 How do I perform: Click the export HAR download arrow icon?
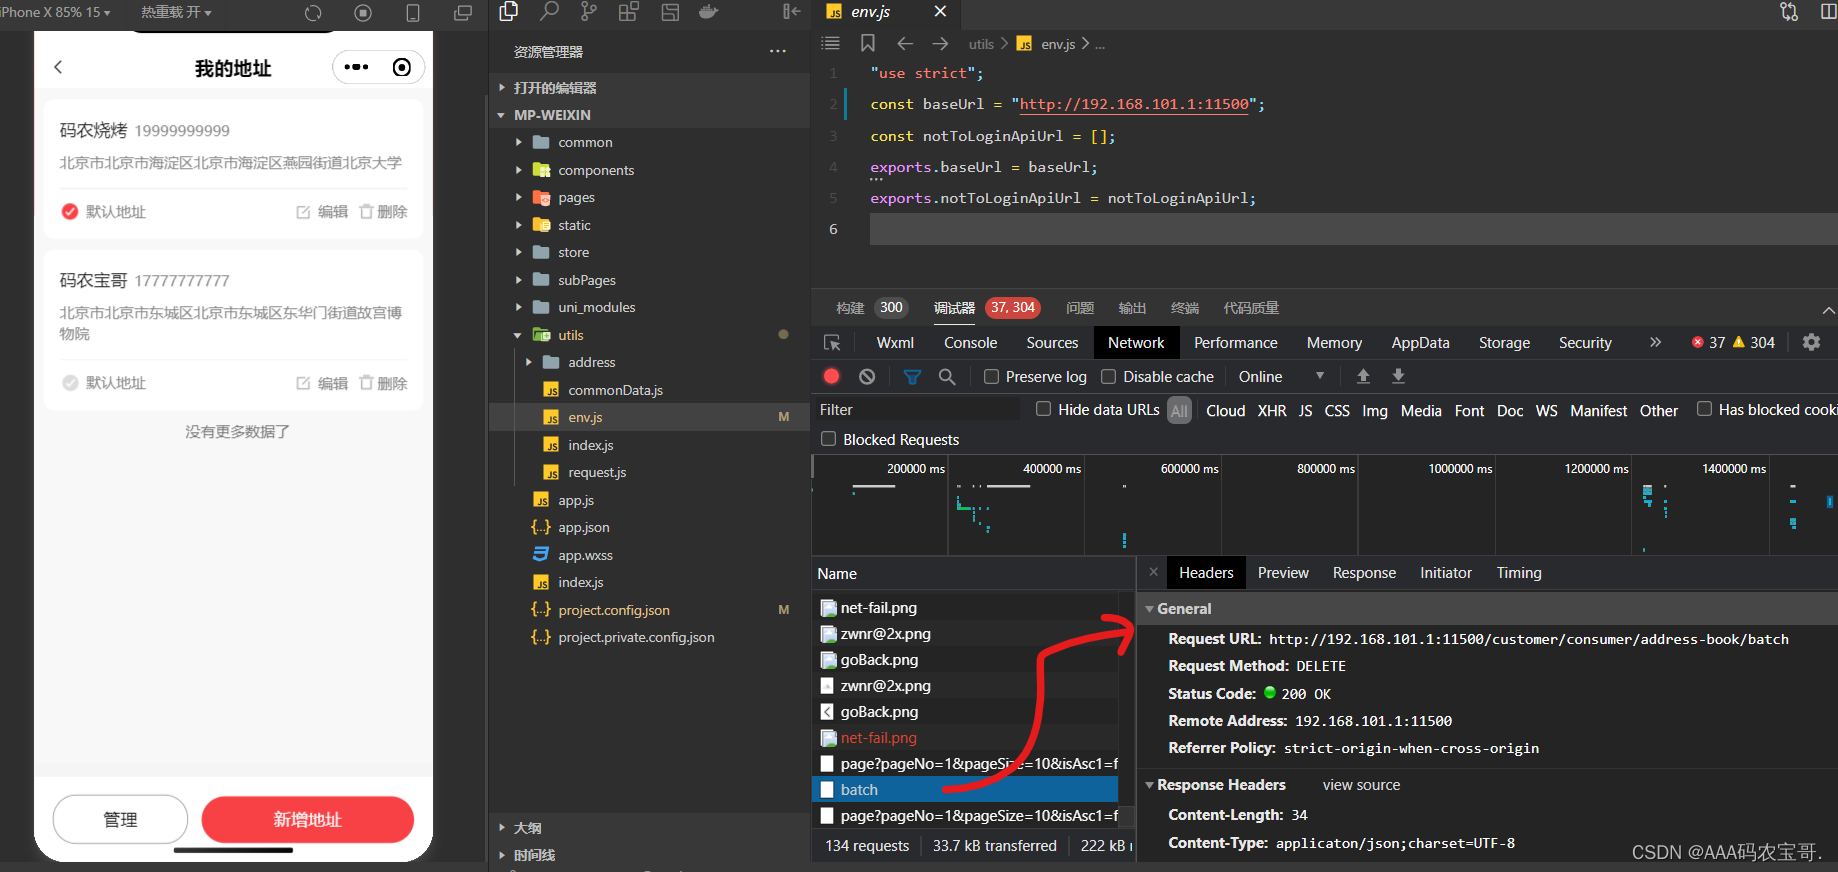coord(1398,376)
